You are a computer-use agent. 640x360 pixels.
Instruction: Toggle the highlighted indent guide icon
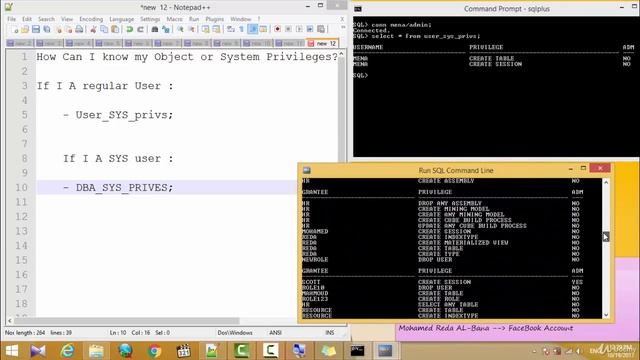pos(252,29)
